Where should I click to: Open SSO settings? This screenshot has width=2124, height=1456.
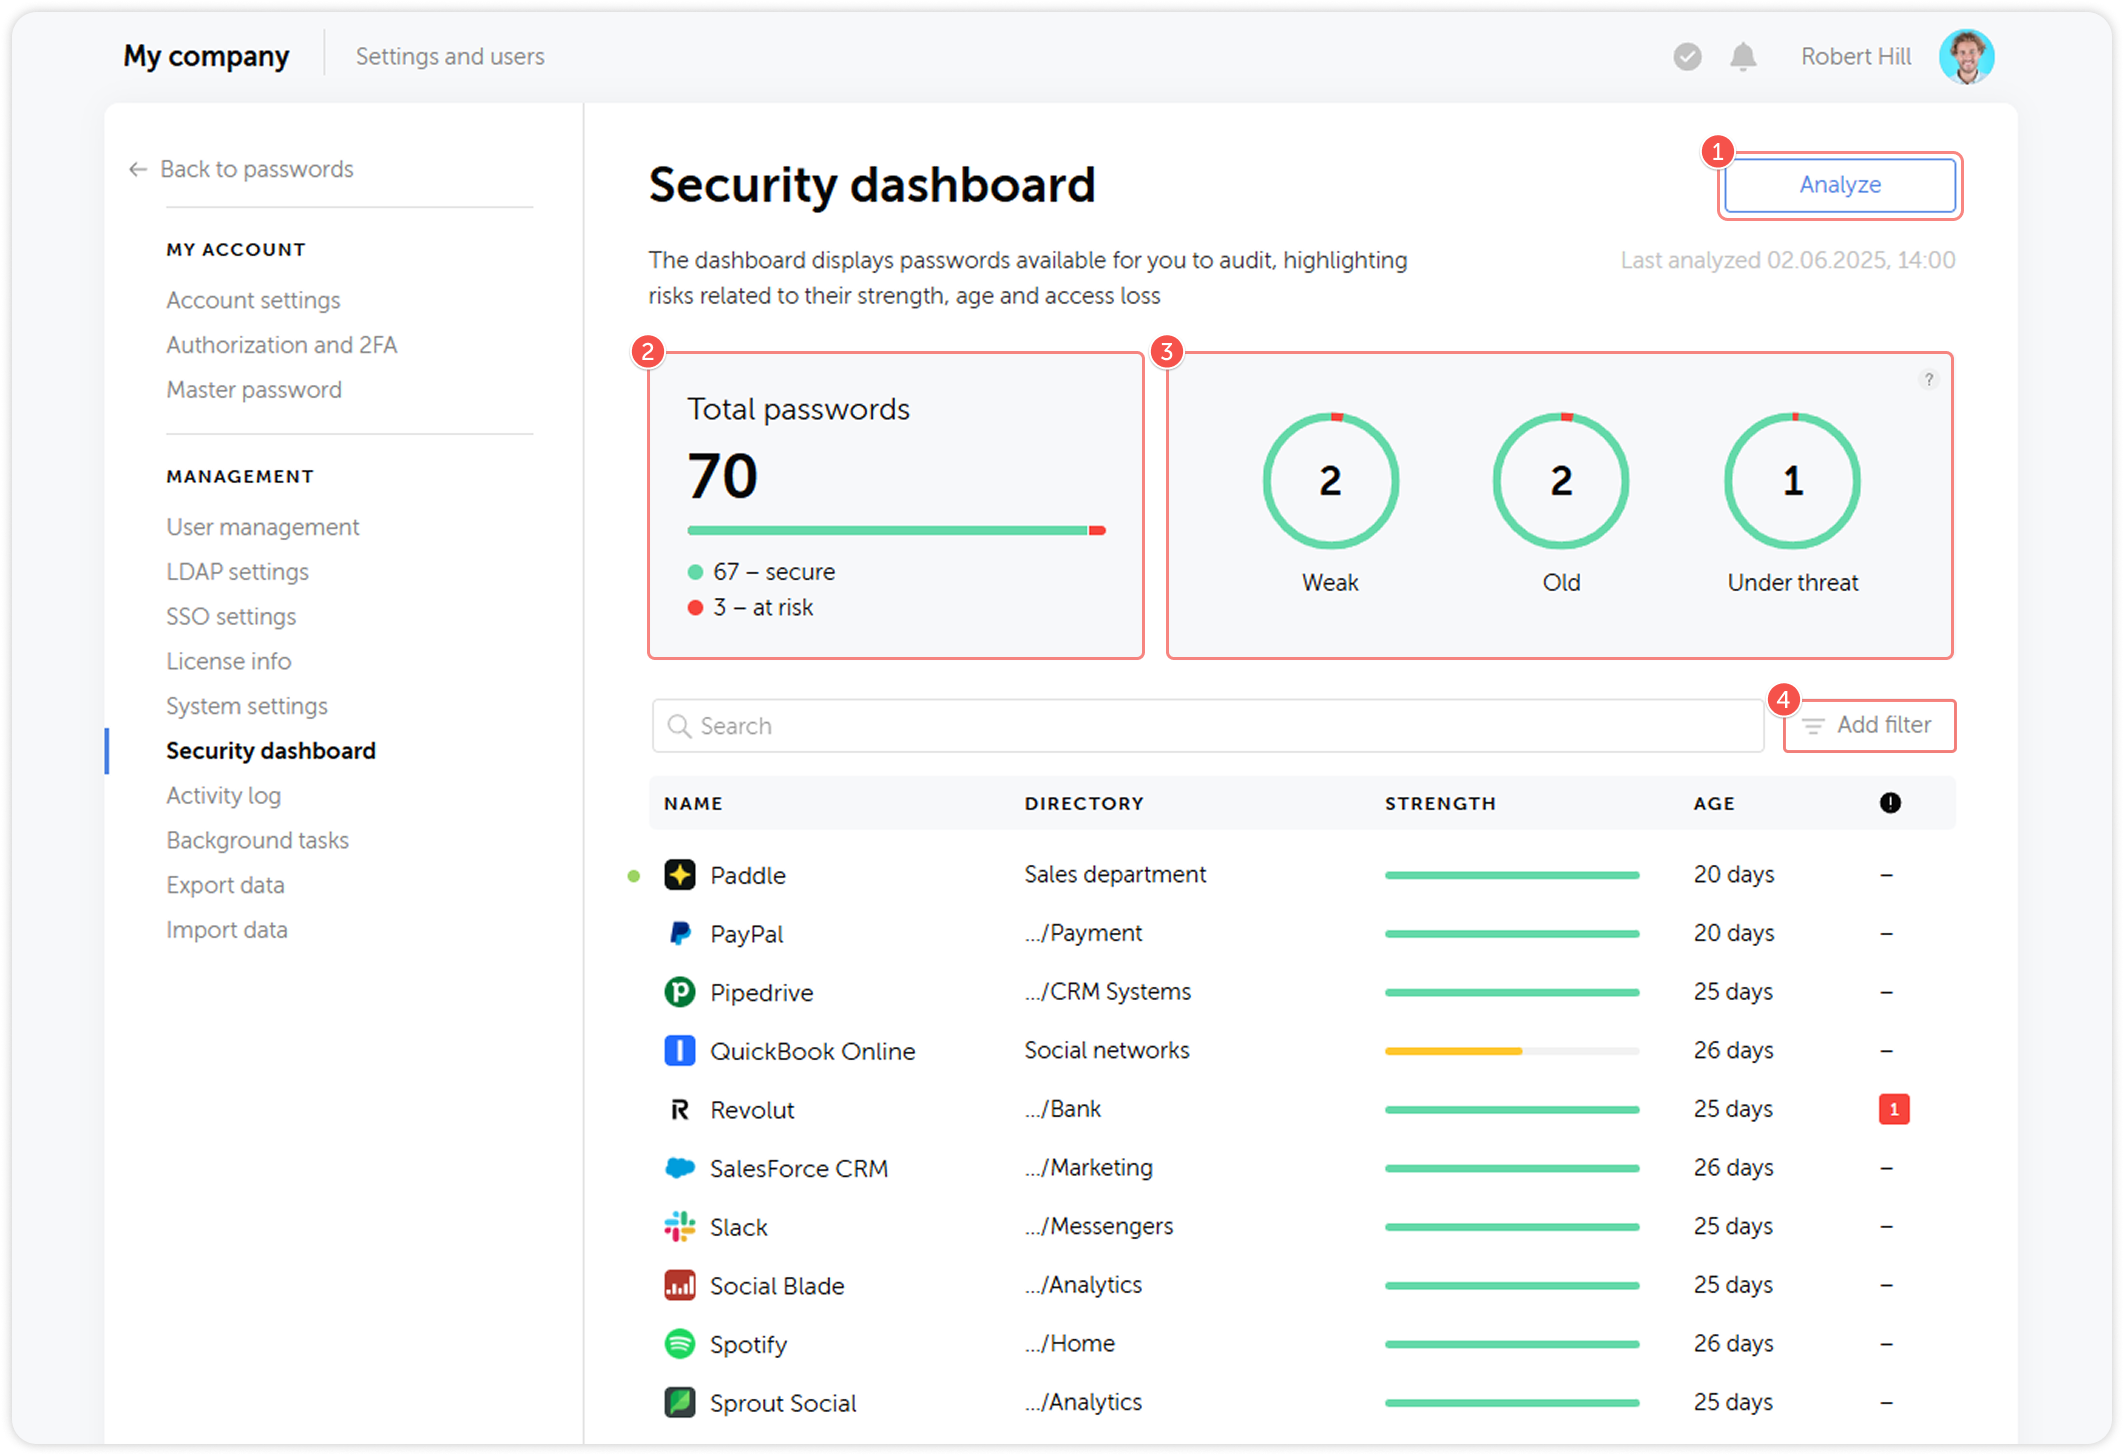231,617
